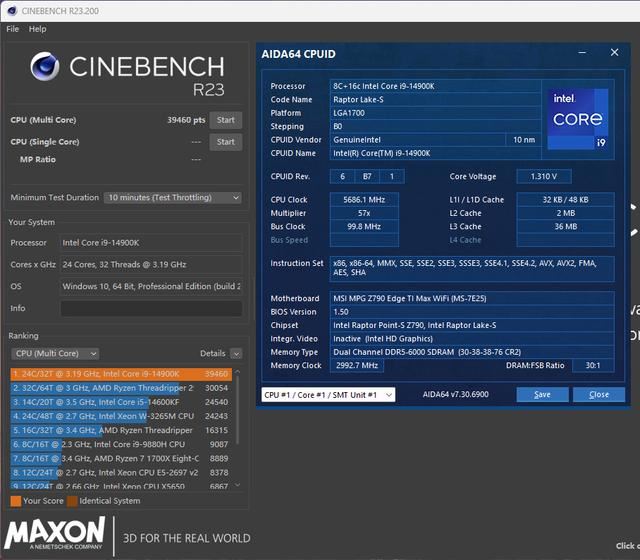Select ranking row 2 AMD Ryzen Threadripper 30054
Screen dimensions: 640x560
coord(121,388)
